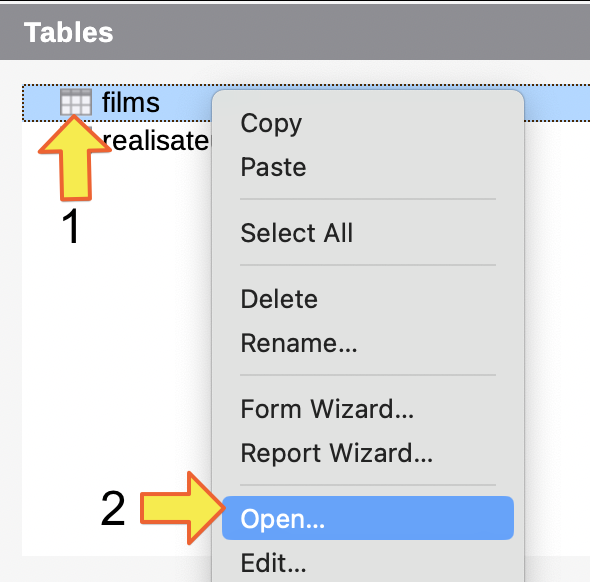Screen dimensions: 590x582
Task: Launch Report Wizard... from the menu
Action: click(x=336, y=453)
